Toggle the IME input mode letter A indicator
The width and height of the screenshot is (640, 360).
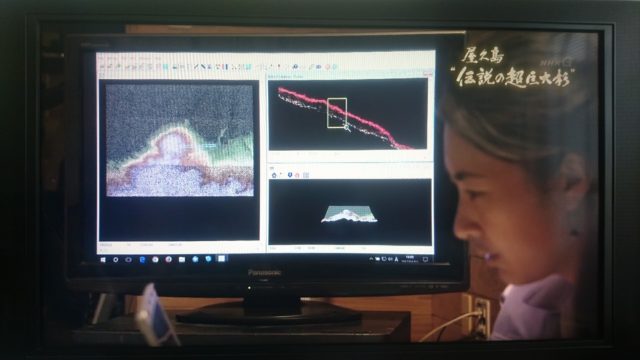point(396,259)
